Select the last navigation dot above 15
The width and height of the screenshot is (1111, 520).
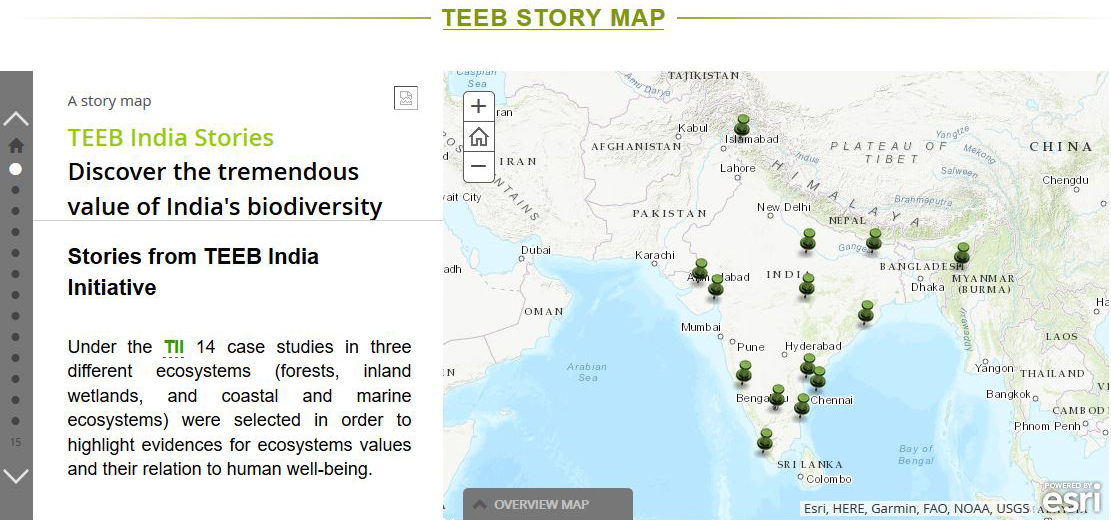point(16,421)
